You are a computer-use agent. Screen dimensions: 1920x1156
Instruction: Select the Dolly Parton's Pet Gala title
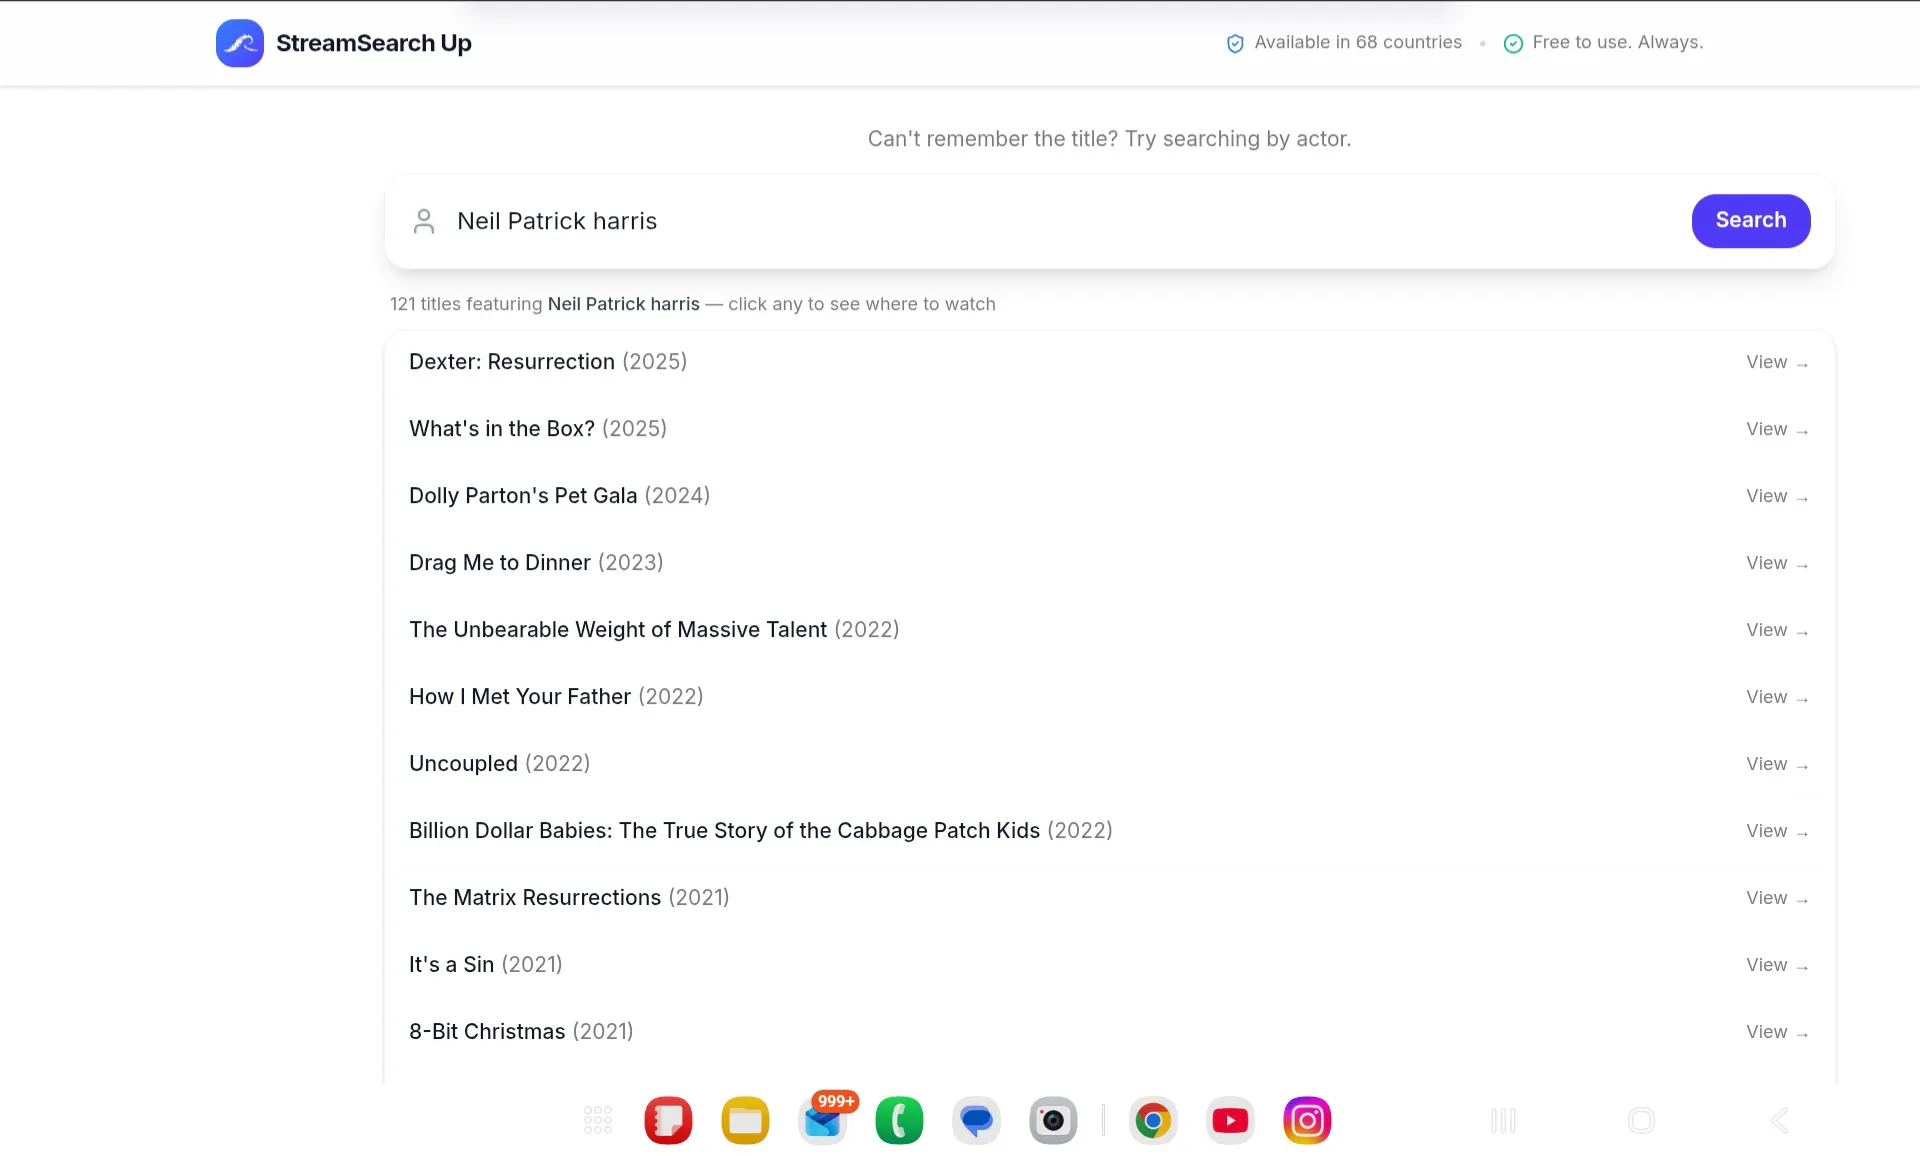(x=559, y=496)
